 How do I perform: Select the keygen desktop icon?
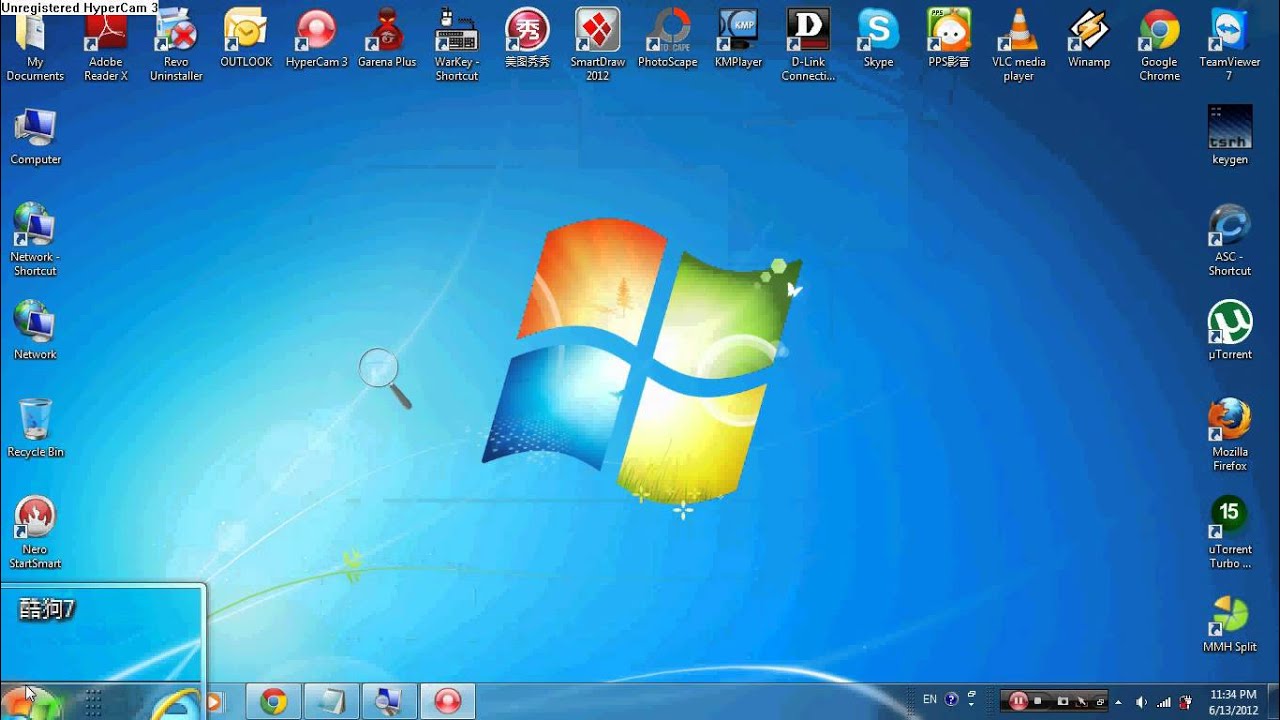1229,136
